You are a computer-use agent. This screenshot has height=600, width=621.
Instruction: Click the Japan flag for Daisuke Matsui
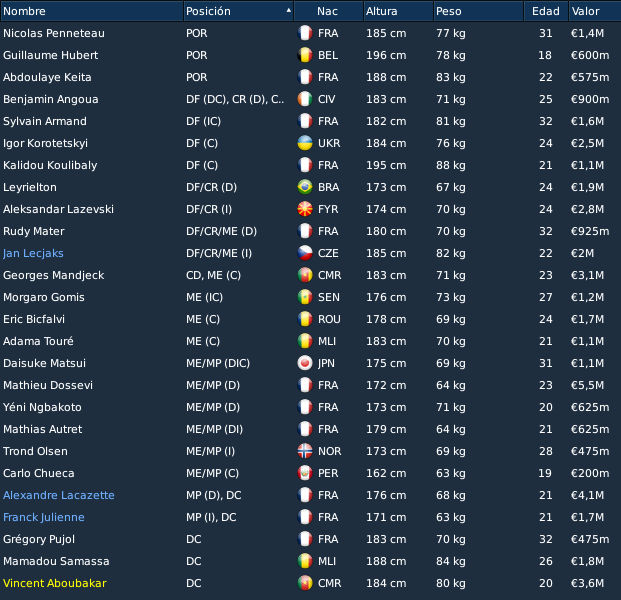[305, 363]
